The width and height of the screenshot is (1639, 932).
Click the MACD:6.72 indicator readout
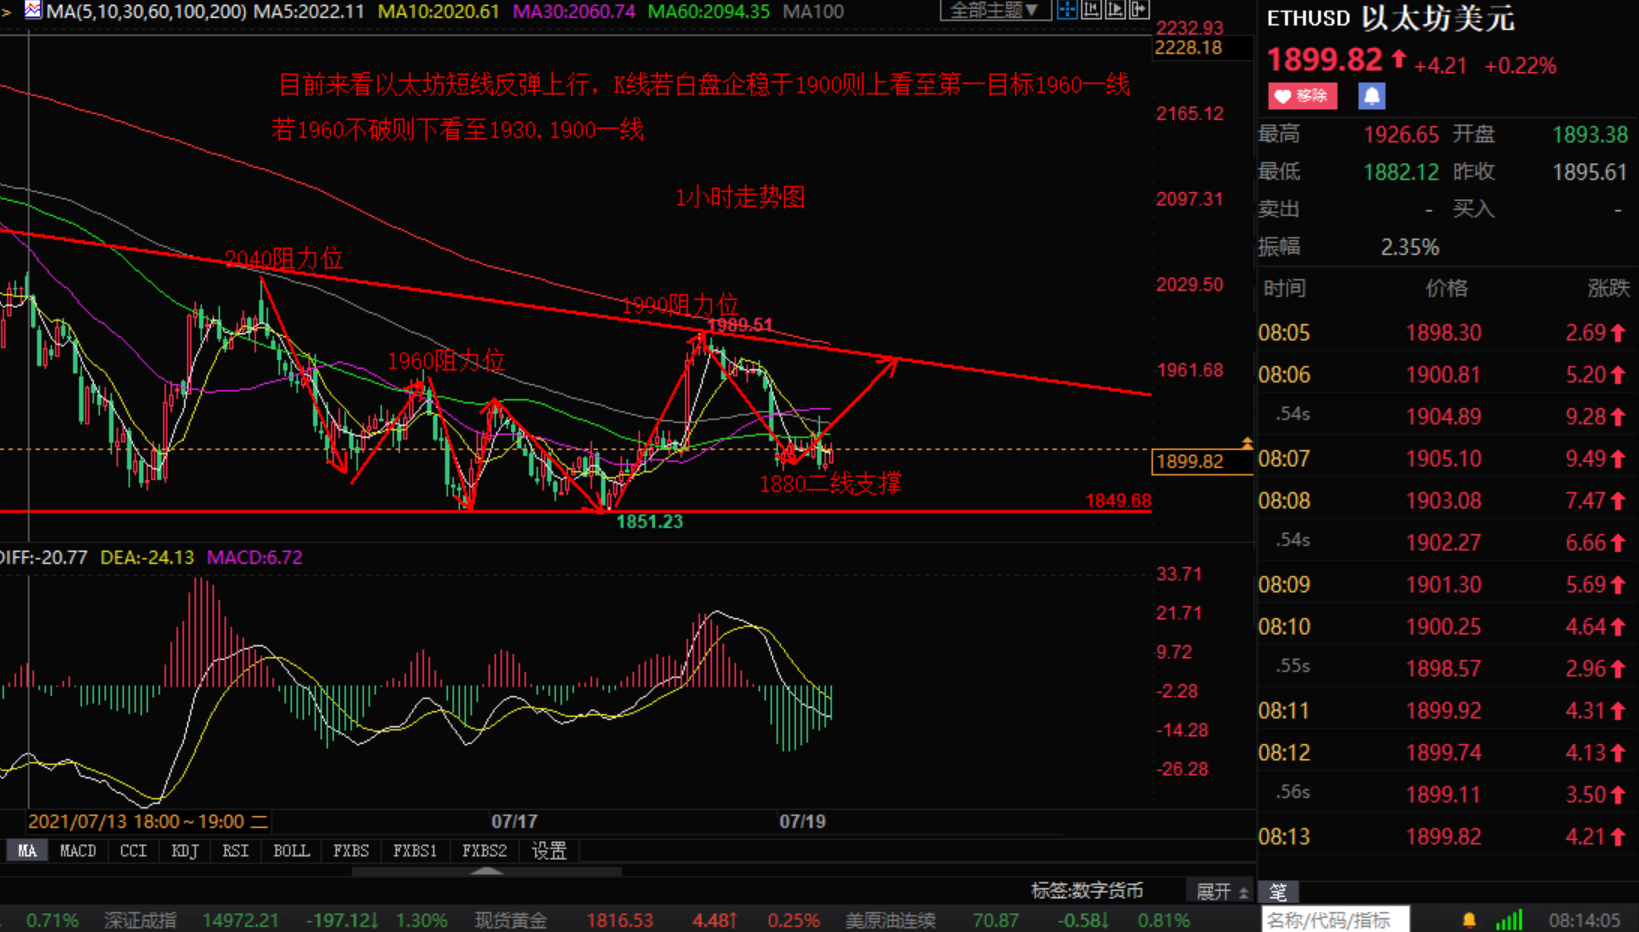[254, 557]
